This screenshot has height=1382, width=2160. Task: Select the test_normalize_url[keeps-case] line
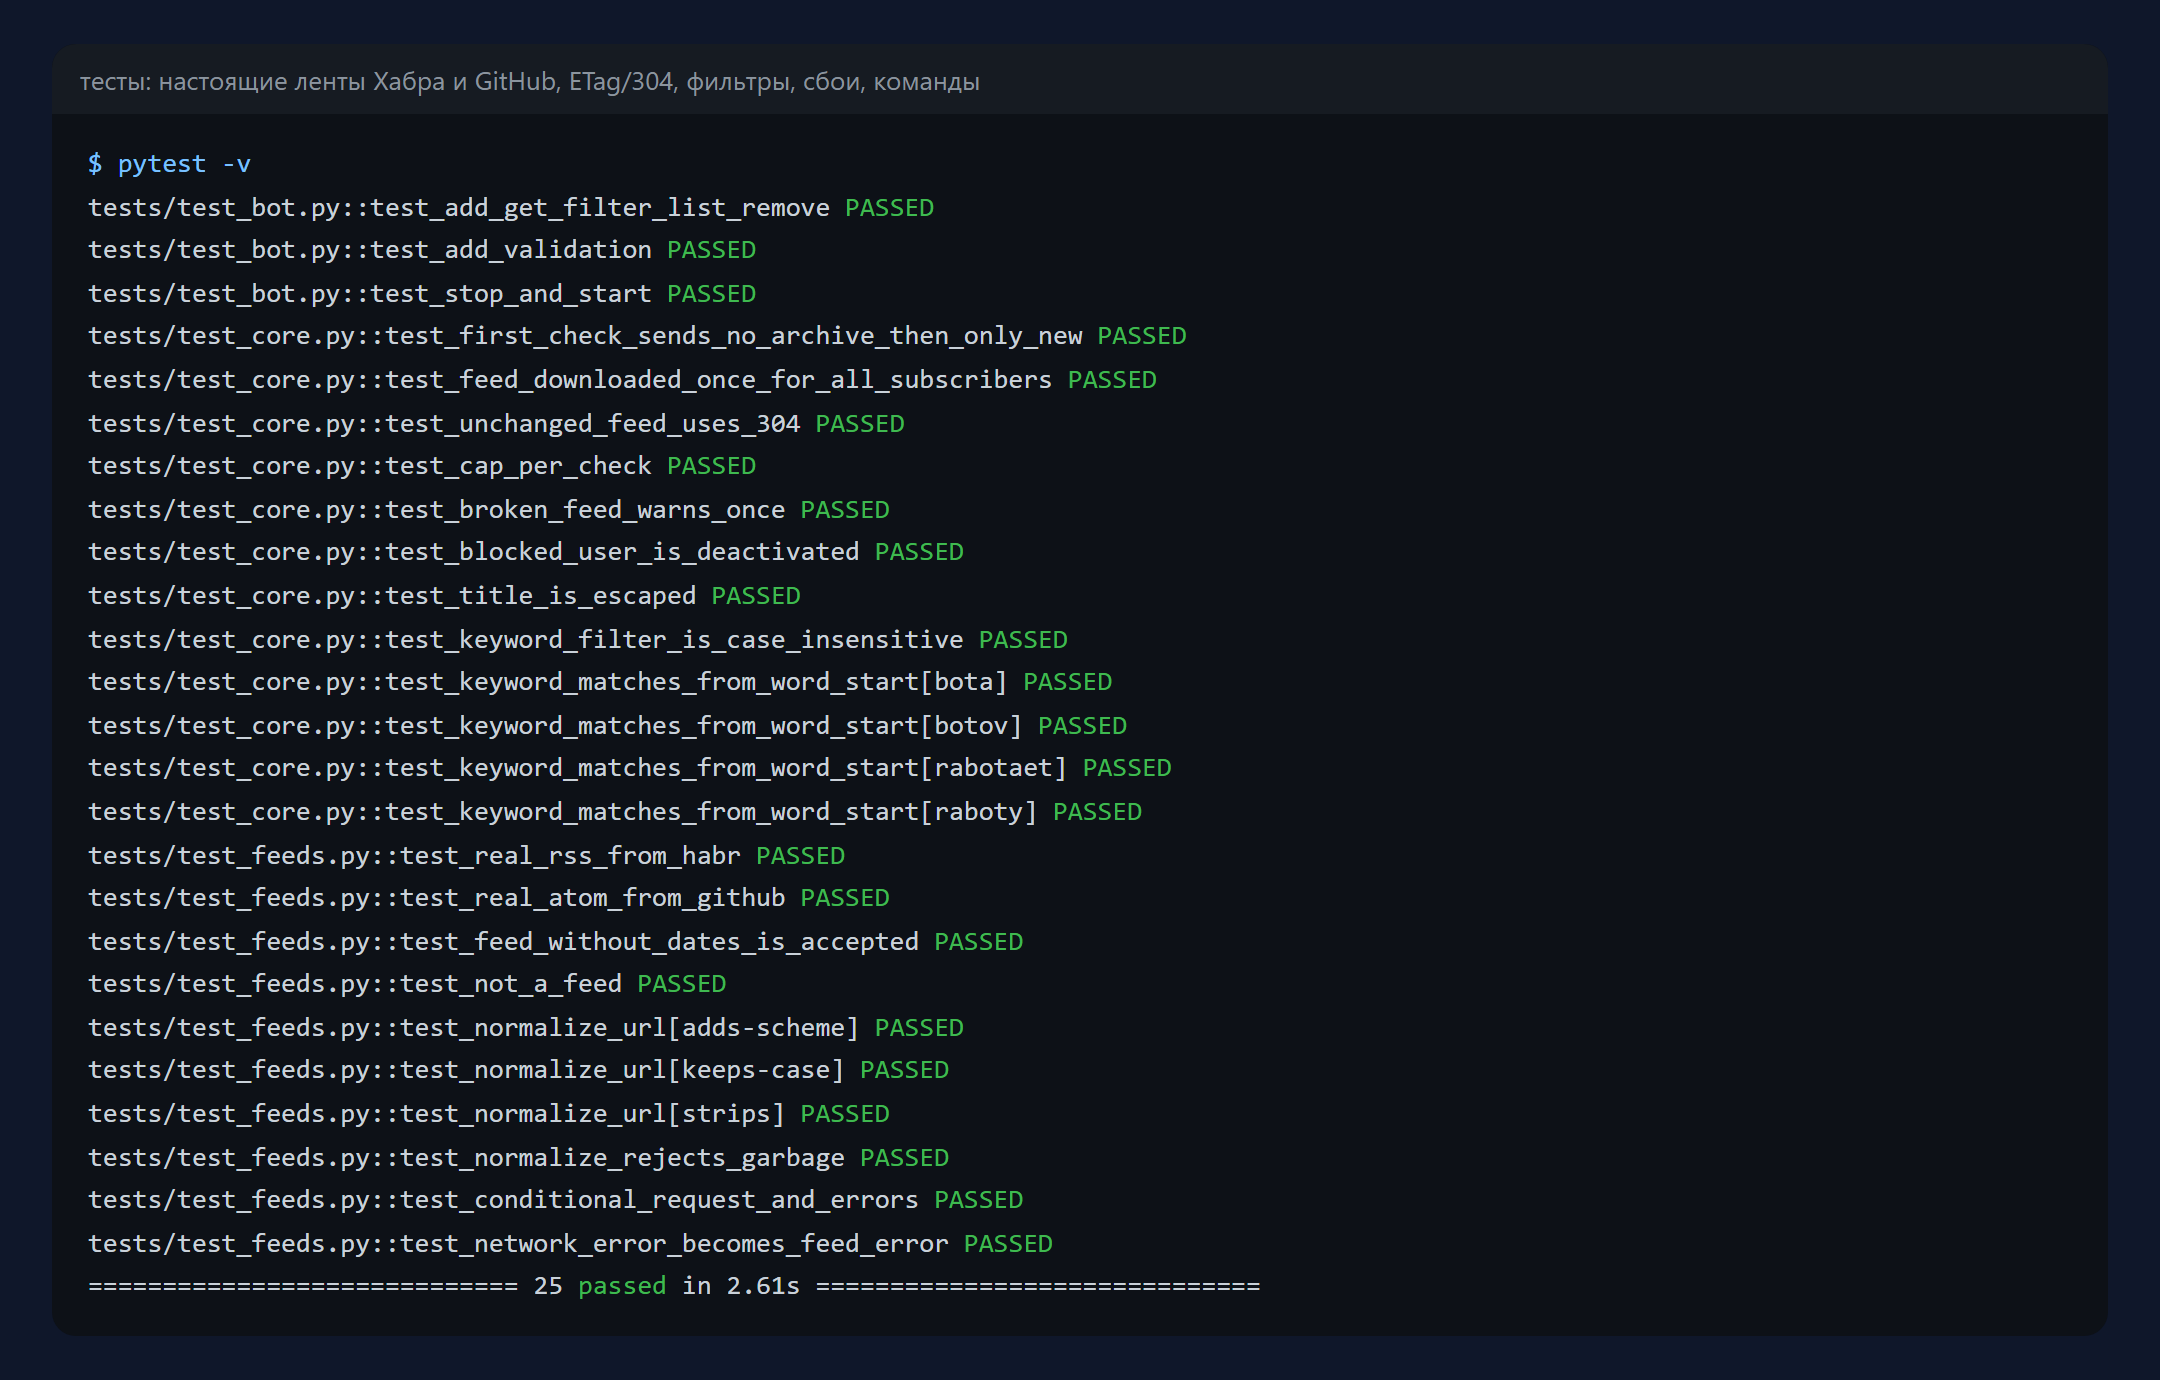pos(518,1070)
